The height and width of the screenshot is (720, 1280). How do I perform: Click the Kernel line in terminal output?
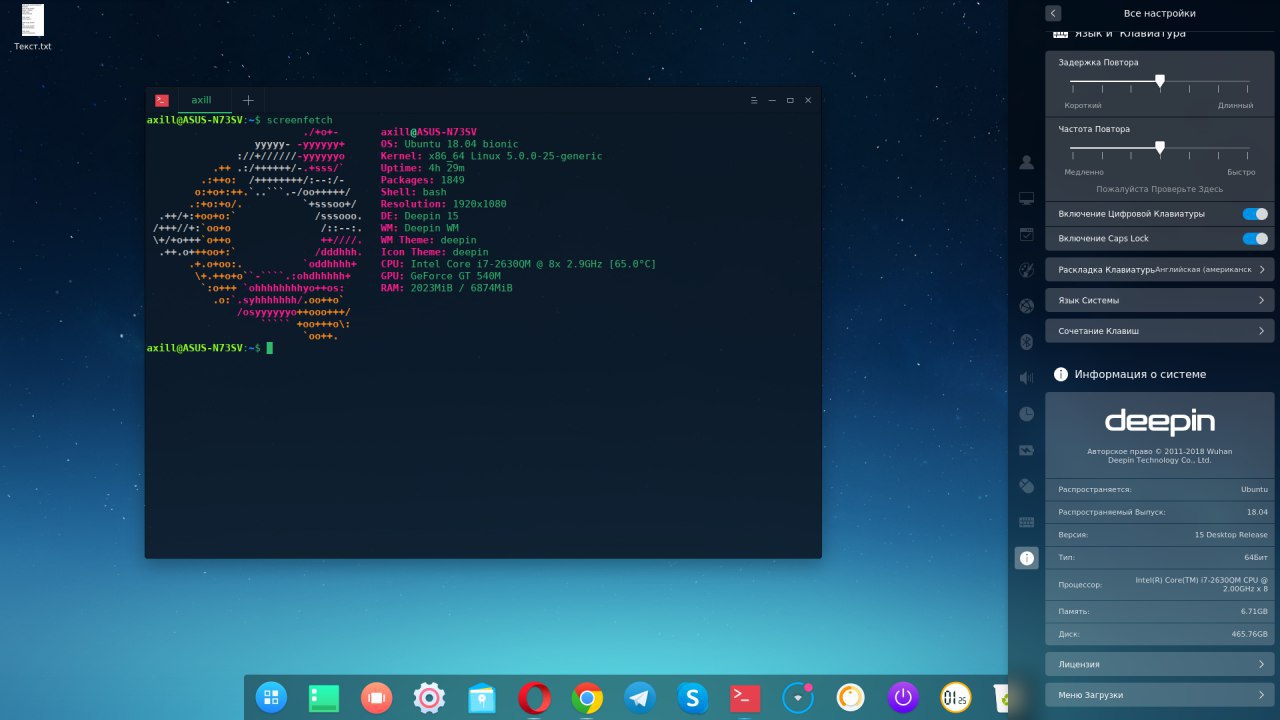pos(492,156)
